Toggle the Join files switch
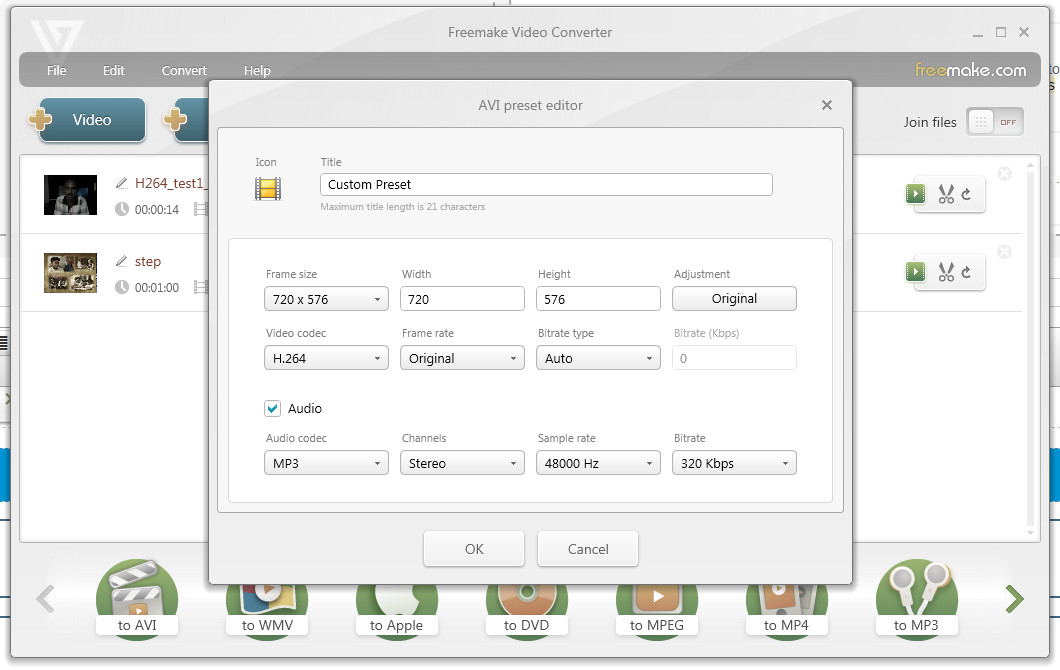The height and width of the screenshot is (670, 1060). click(994, 122)
